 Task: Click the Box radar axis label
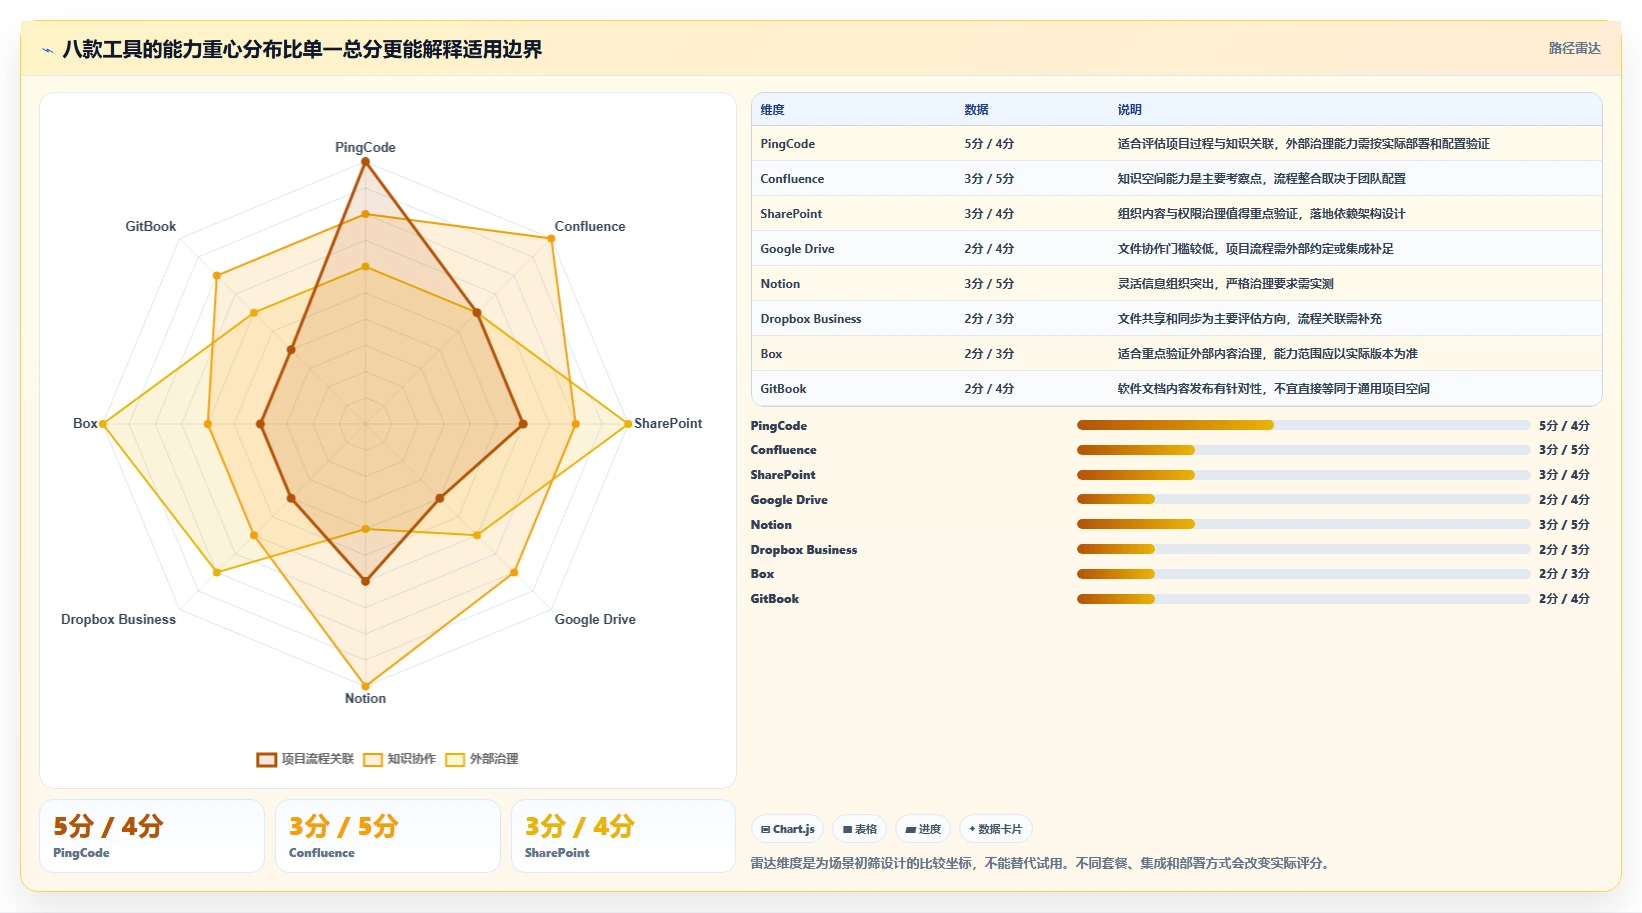[85, 423]
